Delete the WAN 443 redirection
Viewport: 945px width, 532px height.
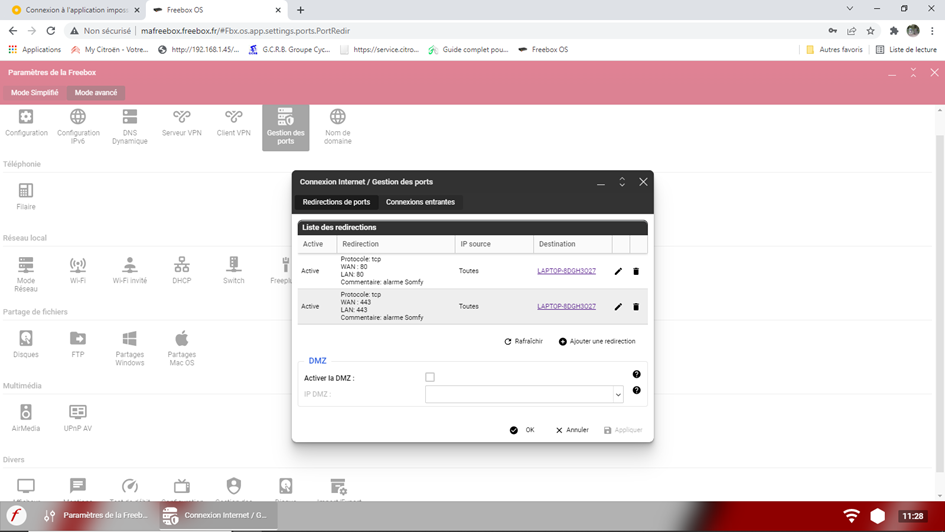[x=636, y=307]
